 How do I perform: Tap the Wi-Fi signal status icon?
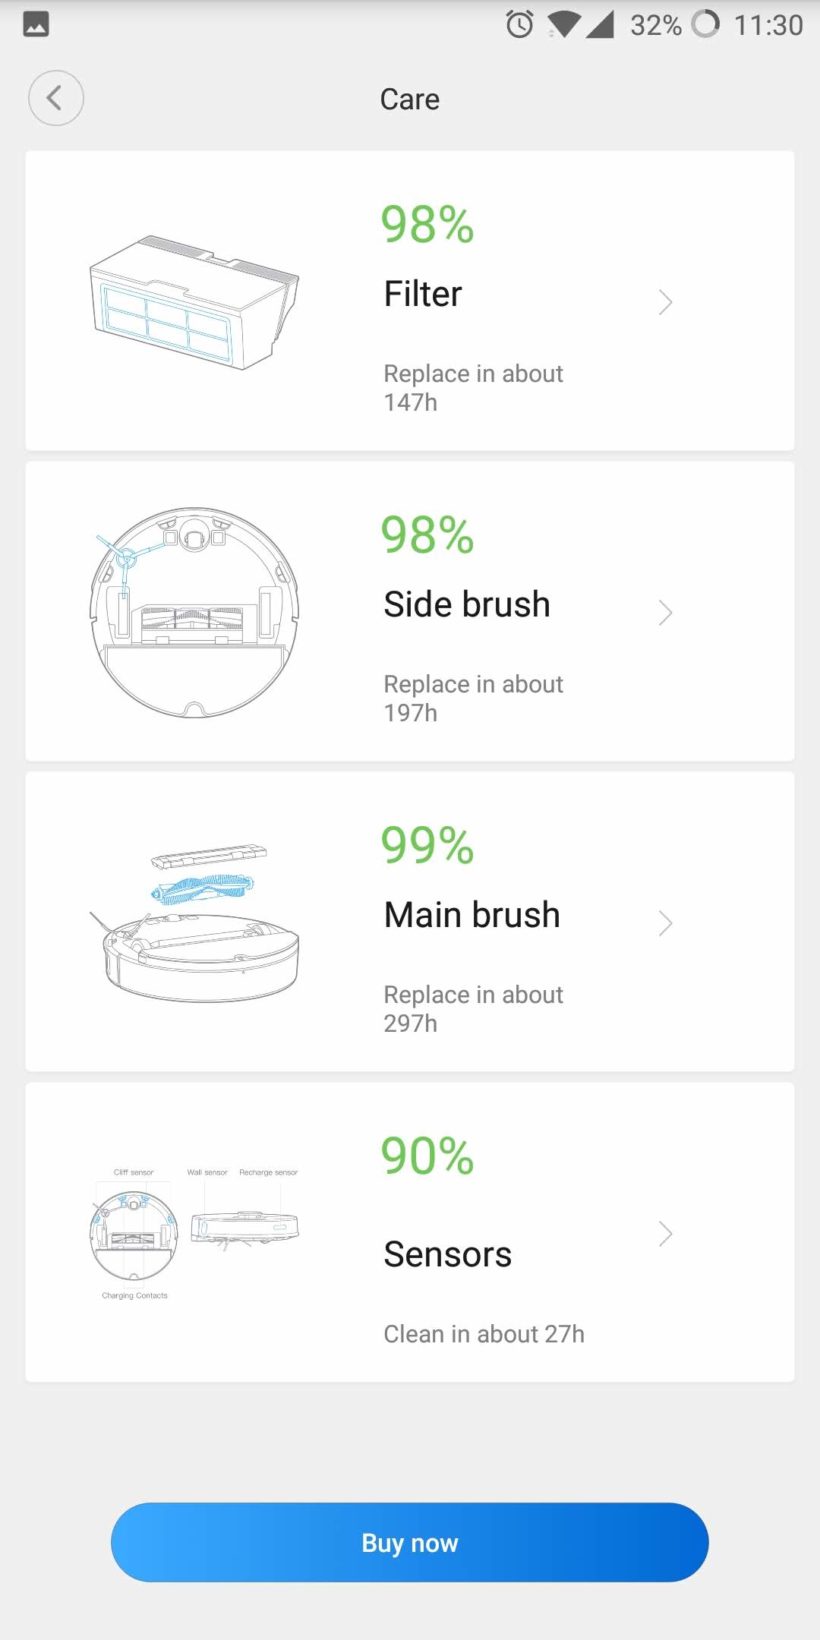pos(564,24)
